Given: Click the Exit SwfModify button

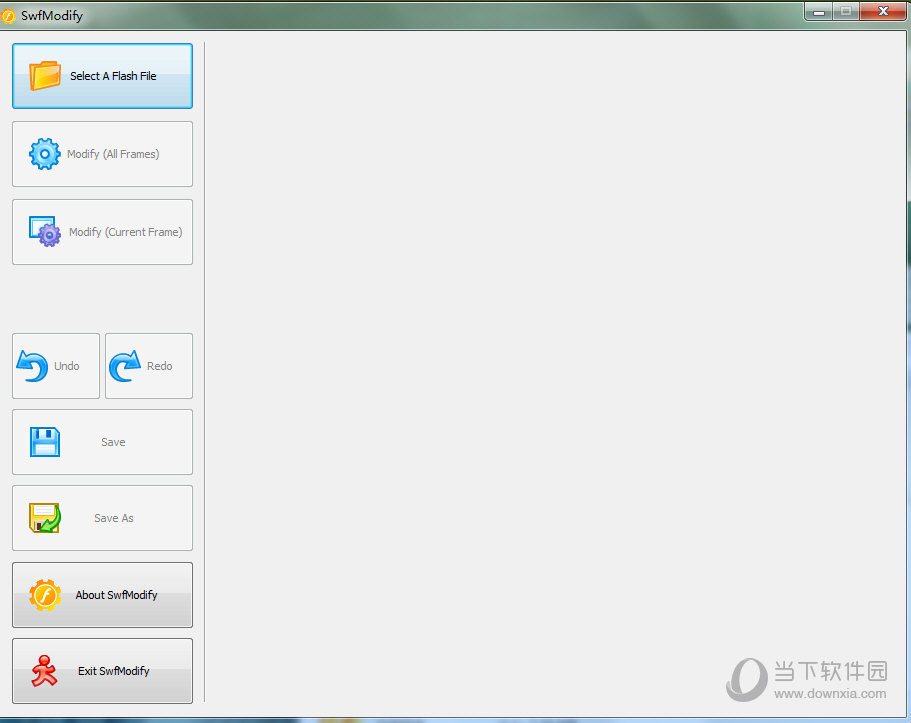Looking at the screenshot, I should [x=102, y=671].
